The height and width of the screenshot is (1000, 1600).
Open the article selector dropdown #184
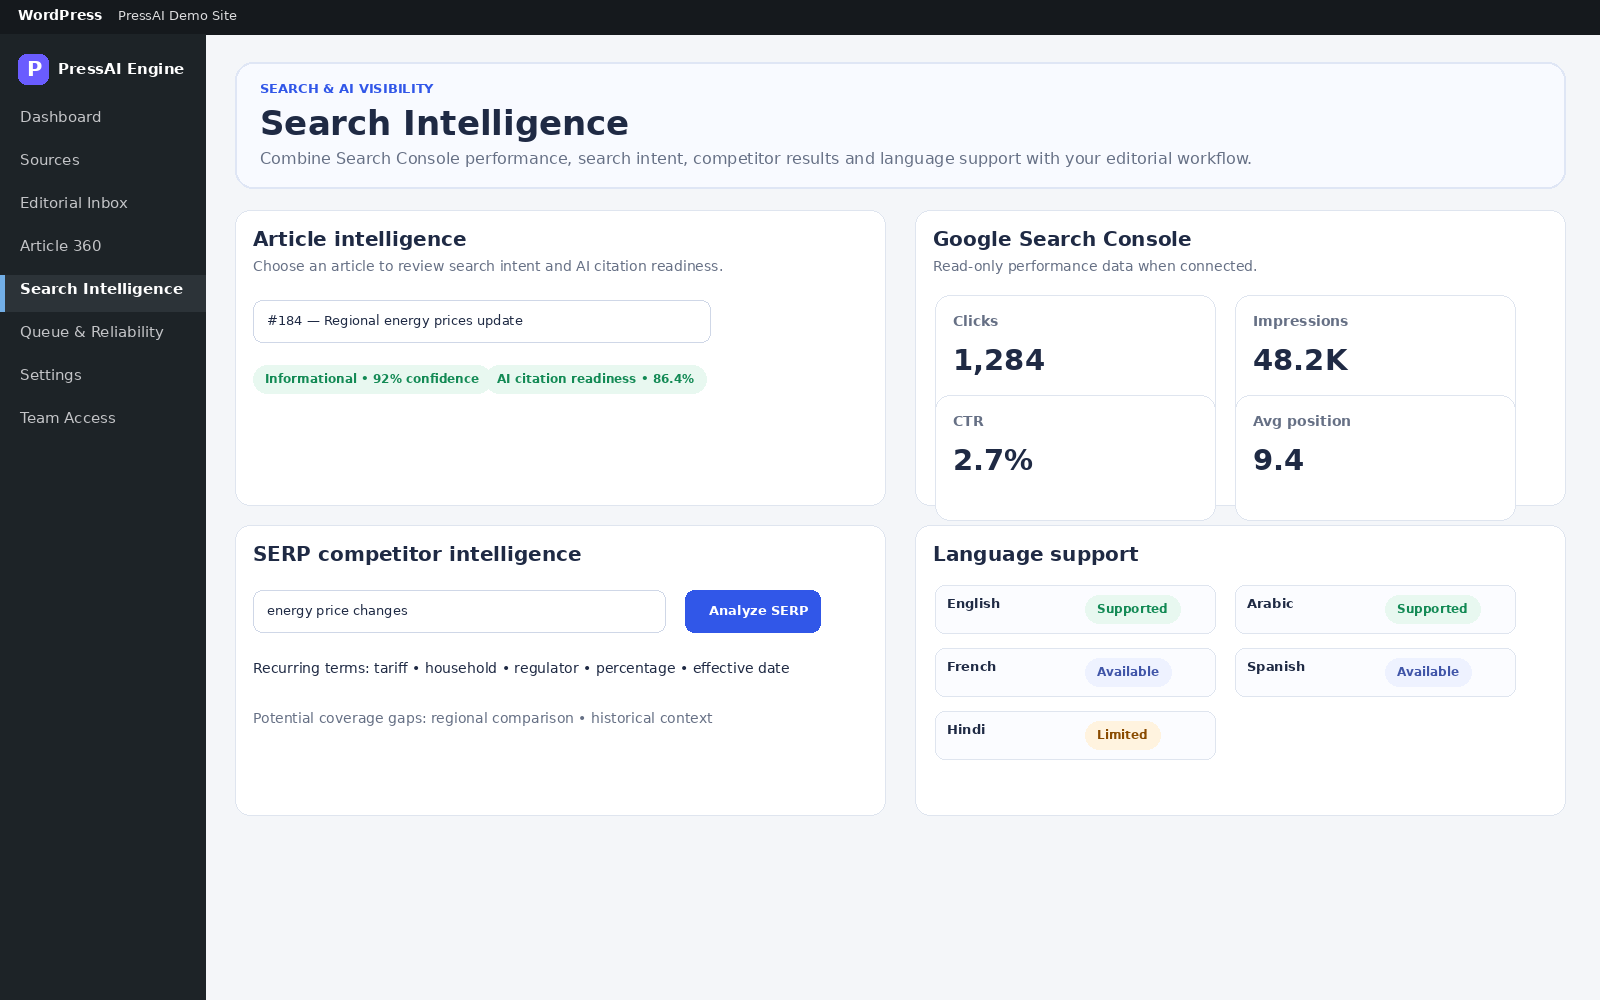(482, 321)
